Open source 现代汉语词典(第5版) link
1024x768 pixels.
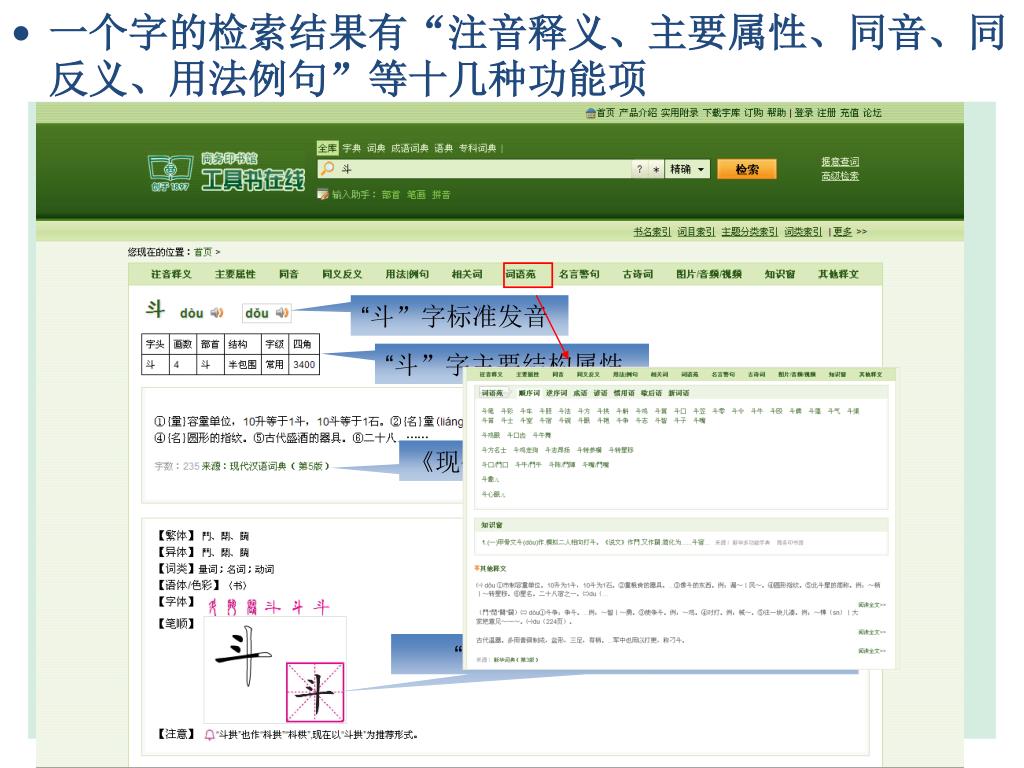point(279,466)
